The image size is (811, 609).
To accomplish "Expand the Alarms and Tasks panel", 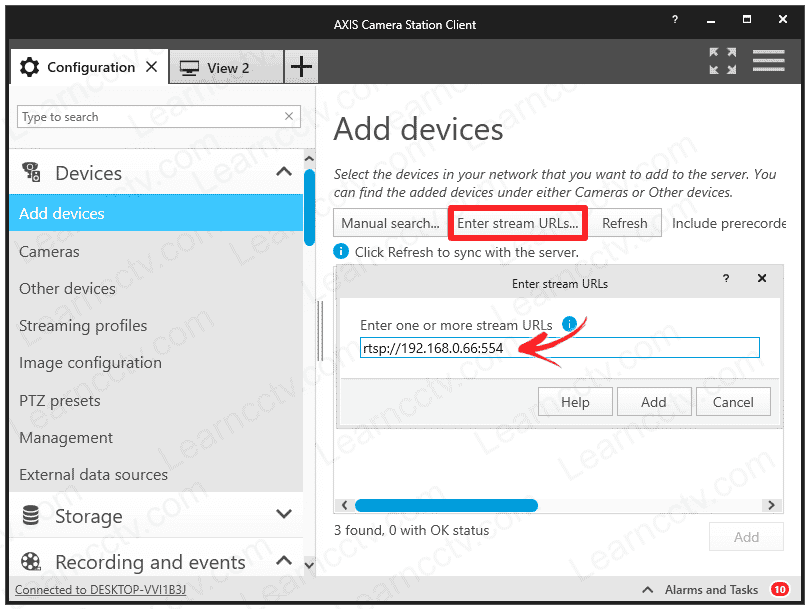I will (x=648, y=590).
